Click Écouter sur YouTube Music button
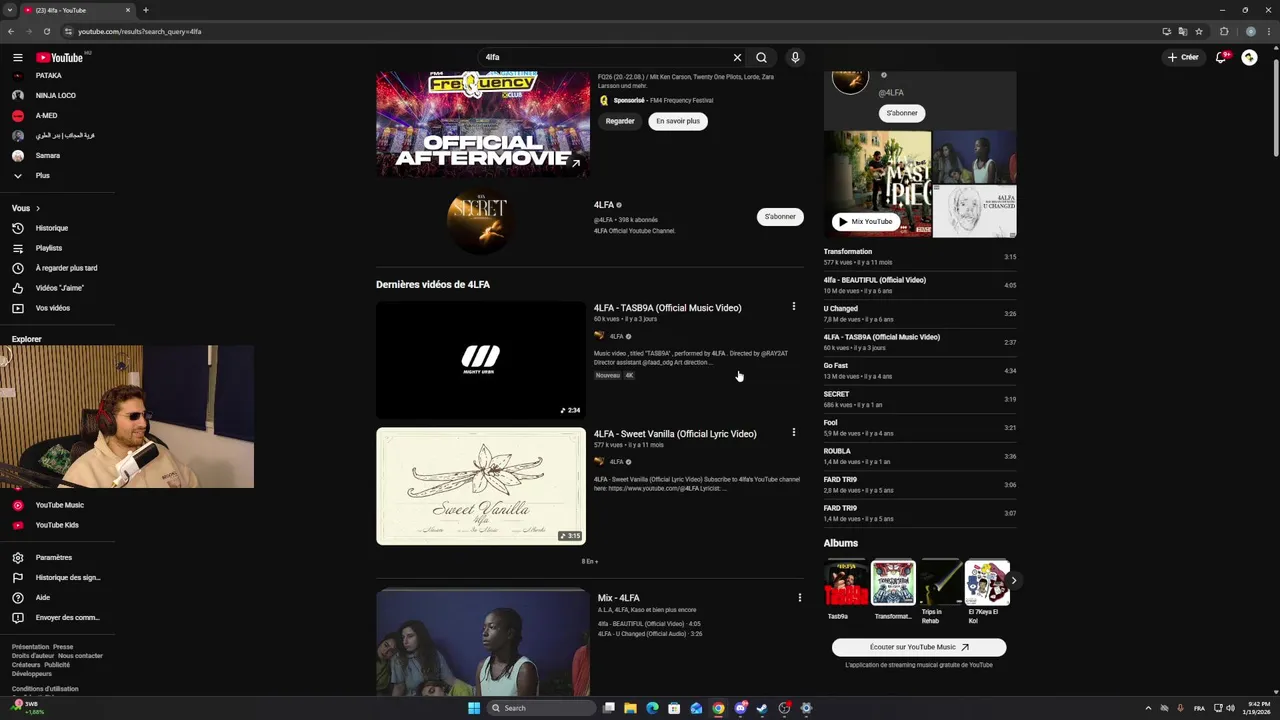Viewport: 1280px width, 720px height. [x=919, y=647]
